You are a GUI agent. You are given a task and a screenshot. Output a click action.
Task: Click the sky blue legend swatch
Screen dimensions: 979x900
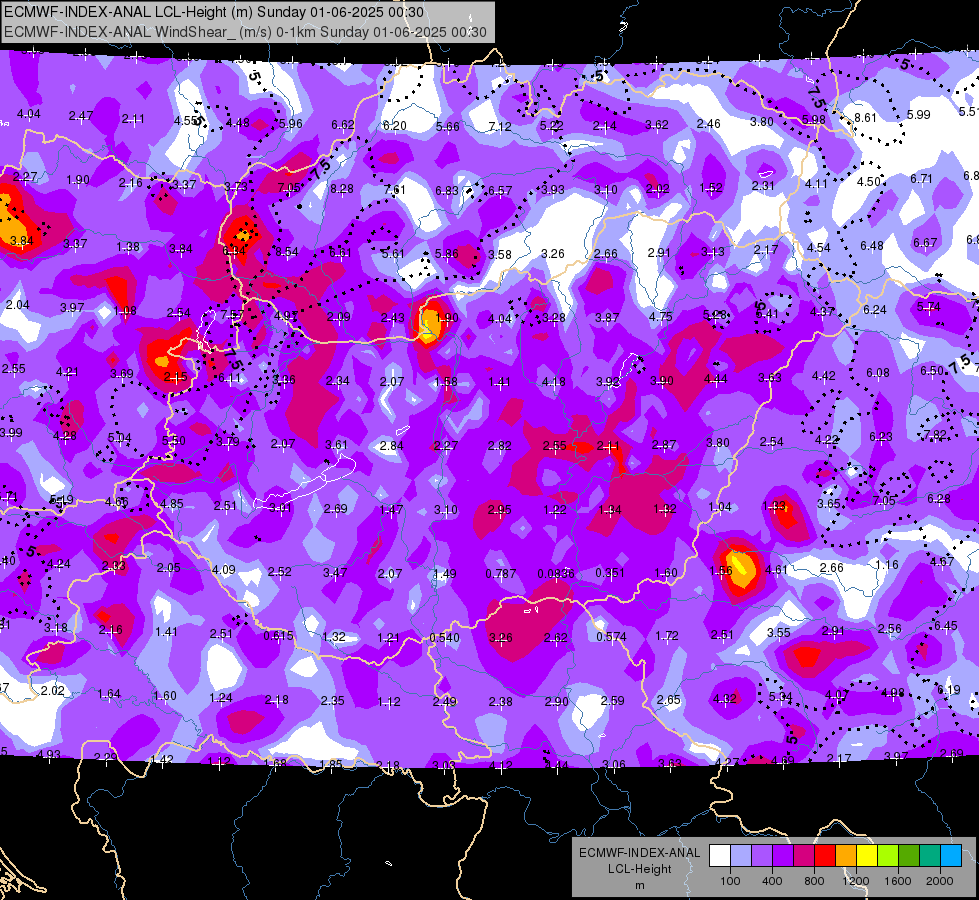tap(951, 856)
